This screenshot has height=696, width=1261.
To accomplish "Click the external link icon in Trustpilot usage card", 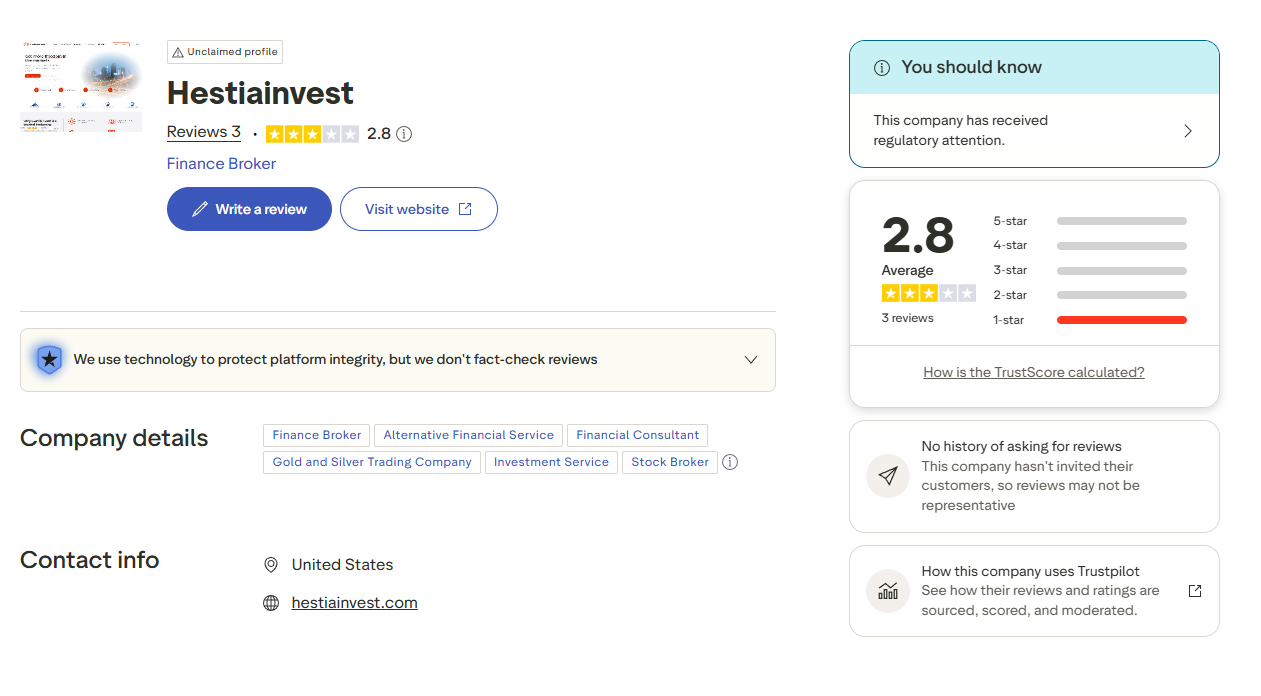I will point(1194,591).
